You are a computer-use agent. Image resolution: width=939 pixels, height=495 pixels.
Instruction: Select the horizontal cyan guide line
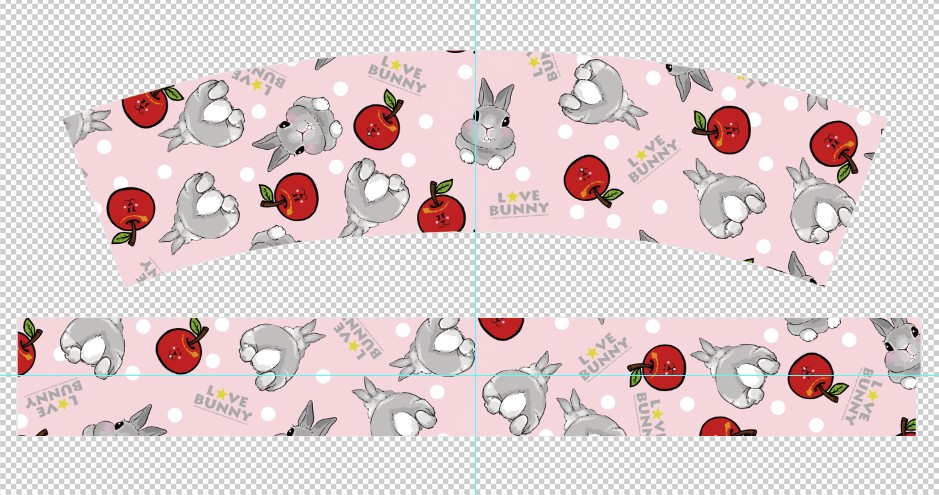pyautogui.click(x=300, y=375)
